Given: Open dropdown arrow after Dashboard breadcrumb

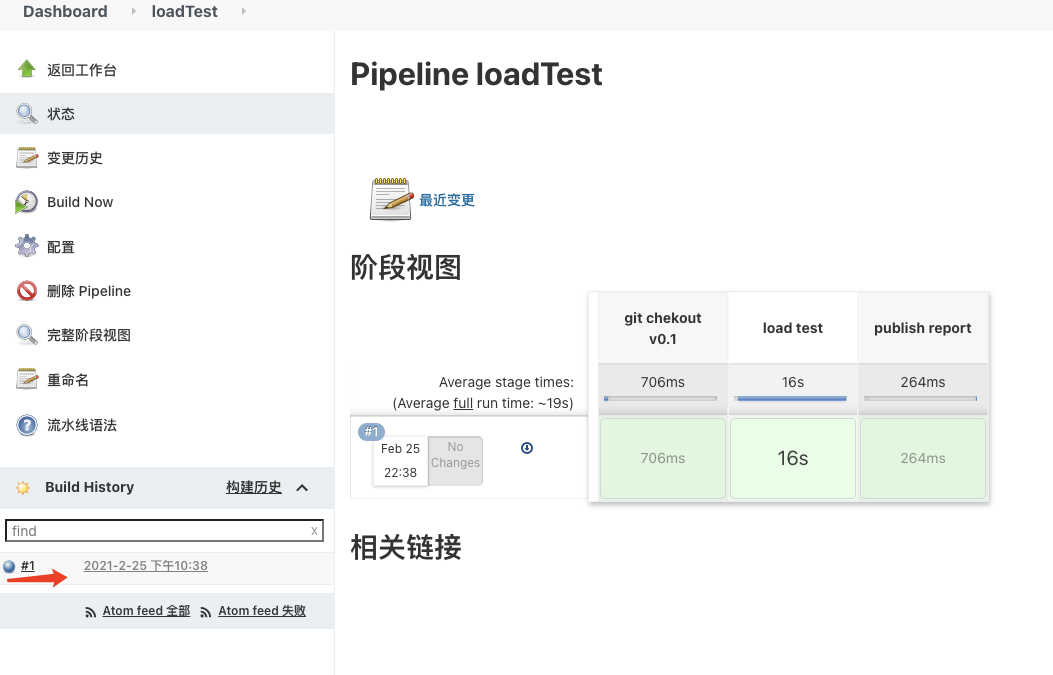Looking at the screenshot, I should click(x=135, y=12).
